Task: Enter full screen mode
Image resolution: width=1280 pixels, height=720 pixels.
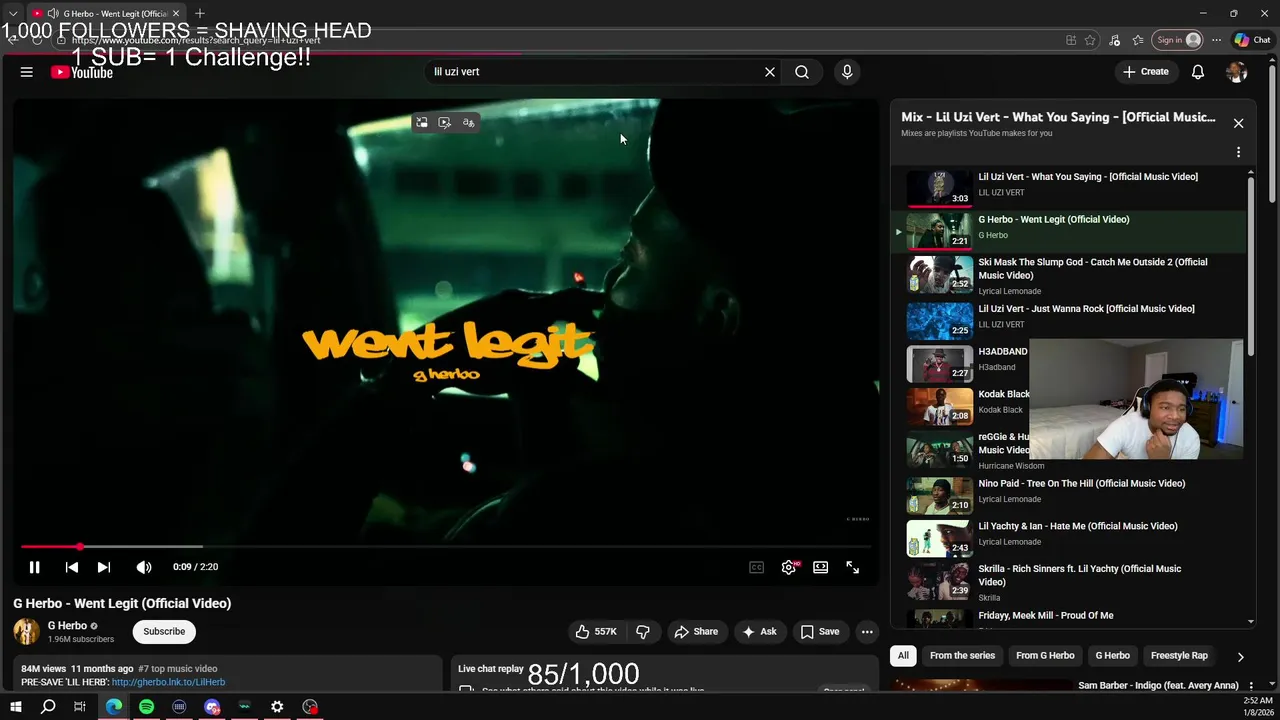Action: [x=853, y=567]
